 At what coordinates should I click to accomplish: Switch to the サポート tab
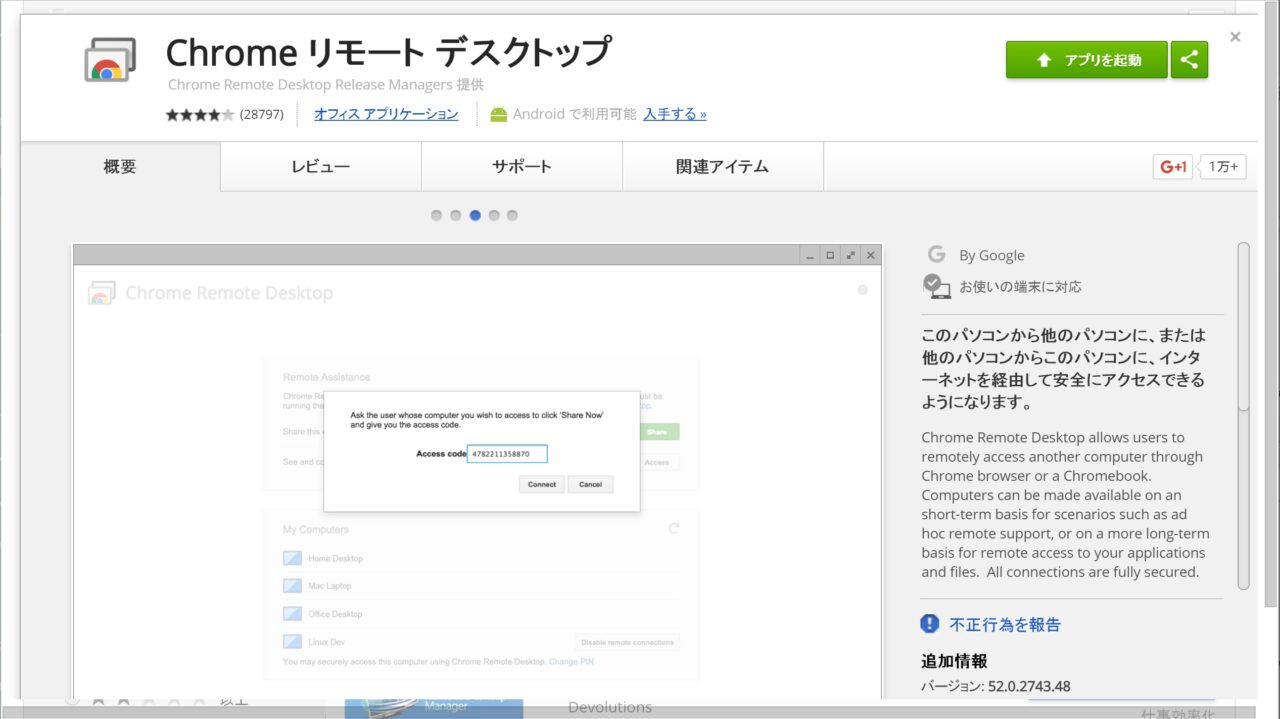click(x=521, y=167)
